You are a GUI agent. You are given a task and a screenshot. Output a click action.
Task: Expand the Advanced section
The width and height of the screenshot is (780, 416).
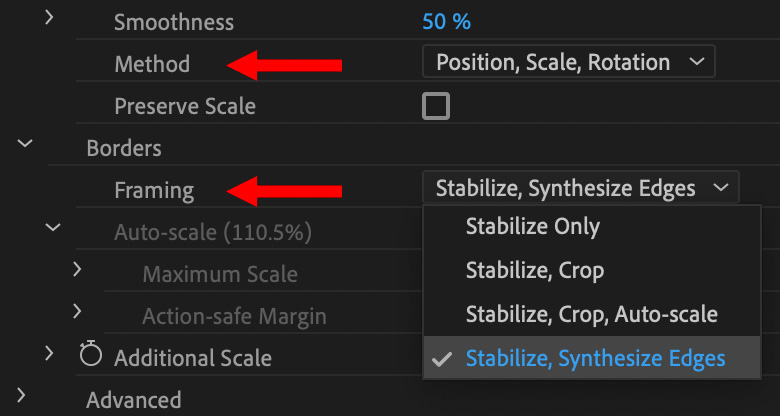point(23,396)
